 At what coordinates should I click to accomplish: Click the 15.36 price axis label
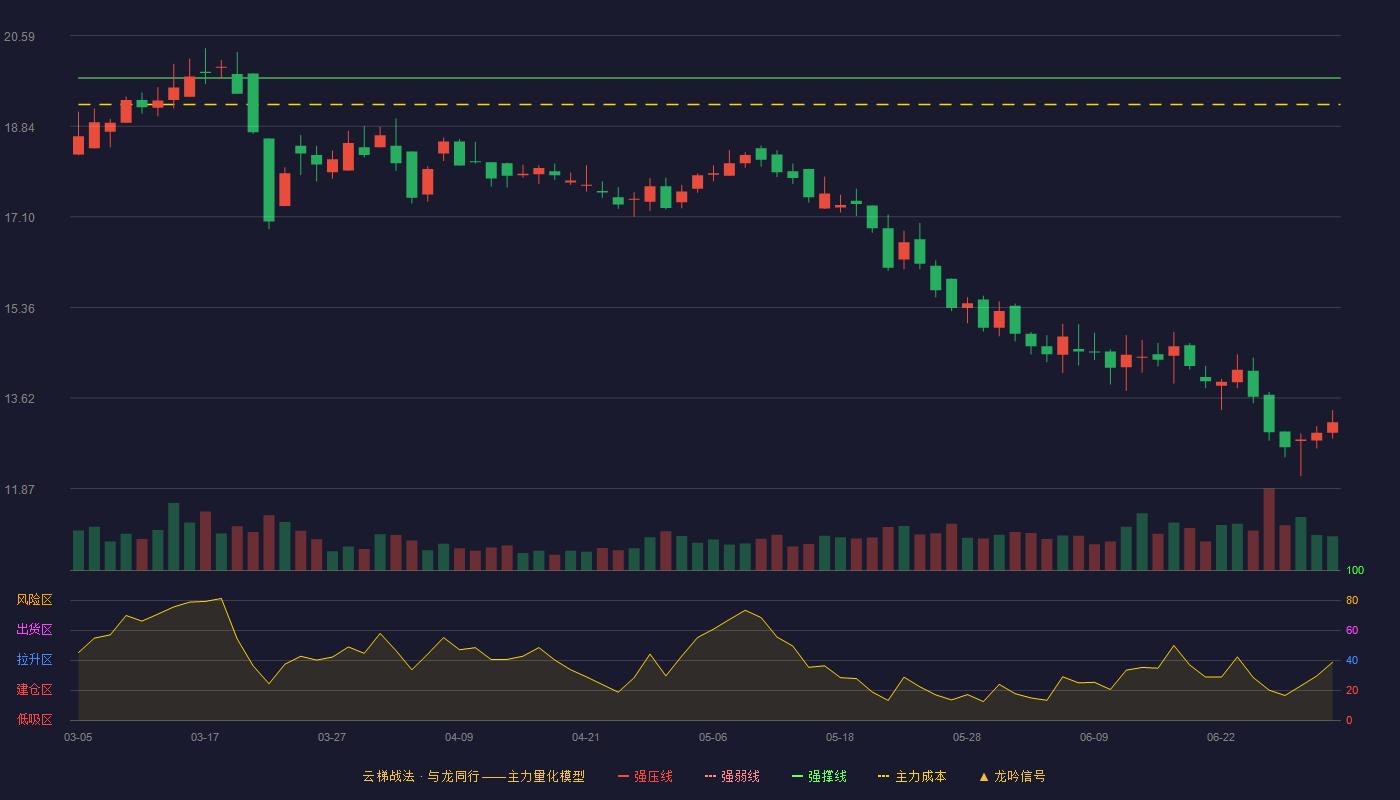tap(19, 309)
